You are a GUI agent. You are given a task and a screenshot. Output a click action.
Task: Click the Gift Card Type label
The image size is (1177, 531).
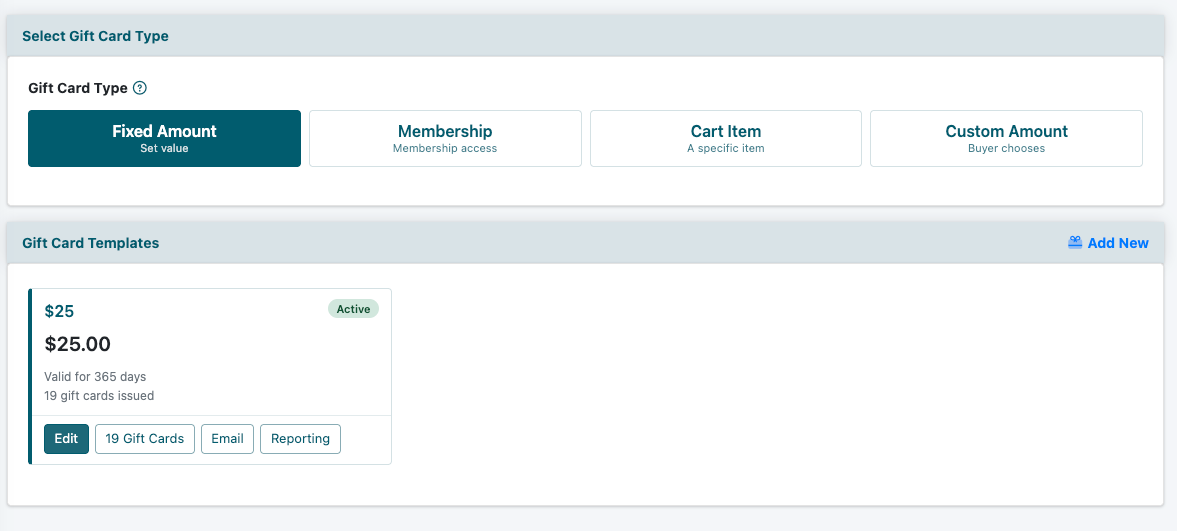78,88
